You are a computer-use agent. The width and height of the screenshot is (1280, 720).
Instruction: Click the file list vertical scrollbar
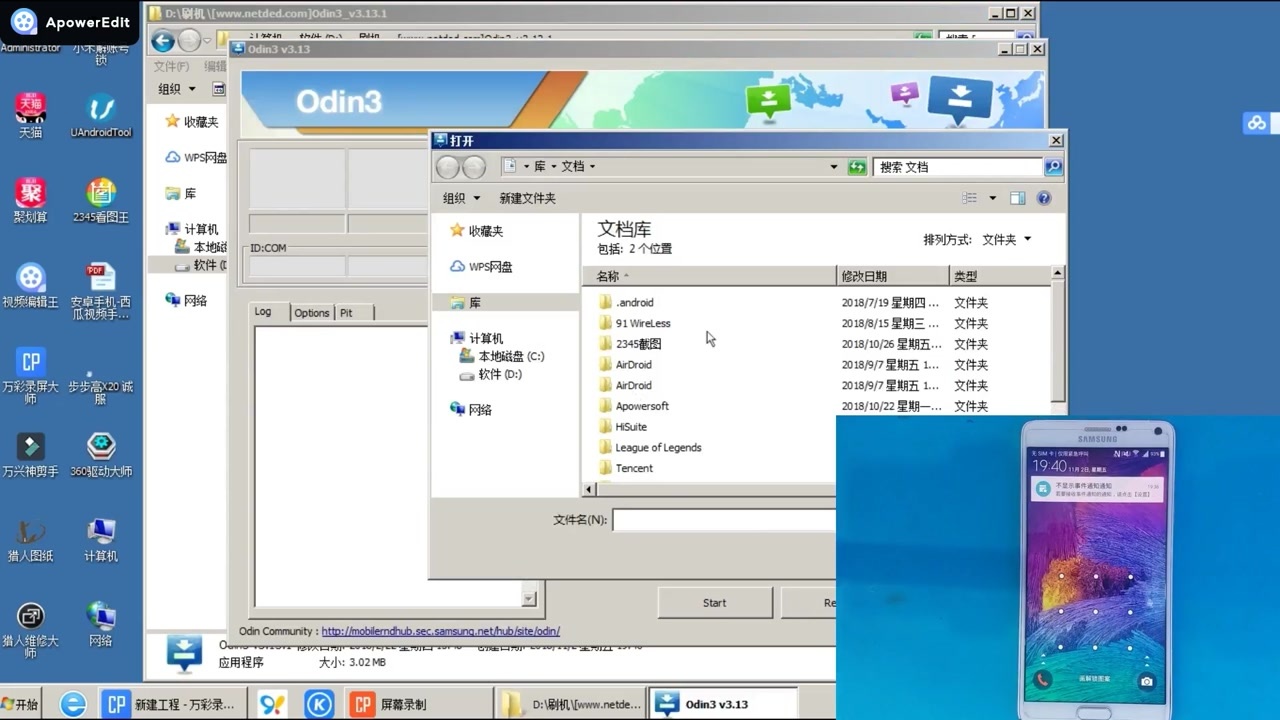coord(1058,340)
